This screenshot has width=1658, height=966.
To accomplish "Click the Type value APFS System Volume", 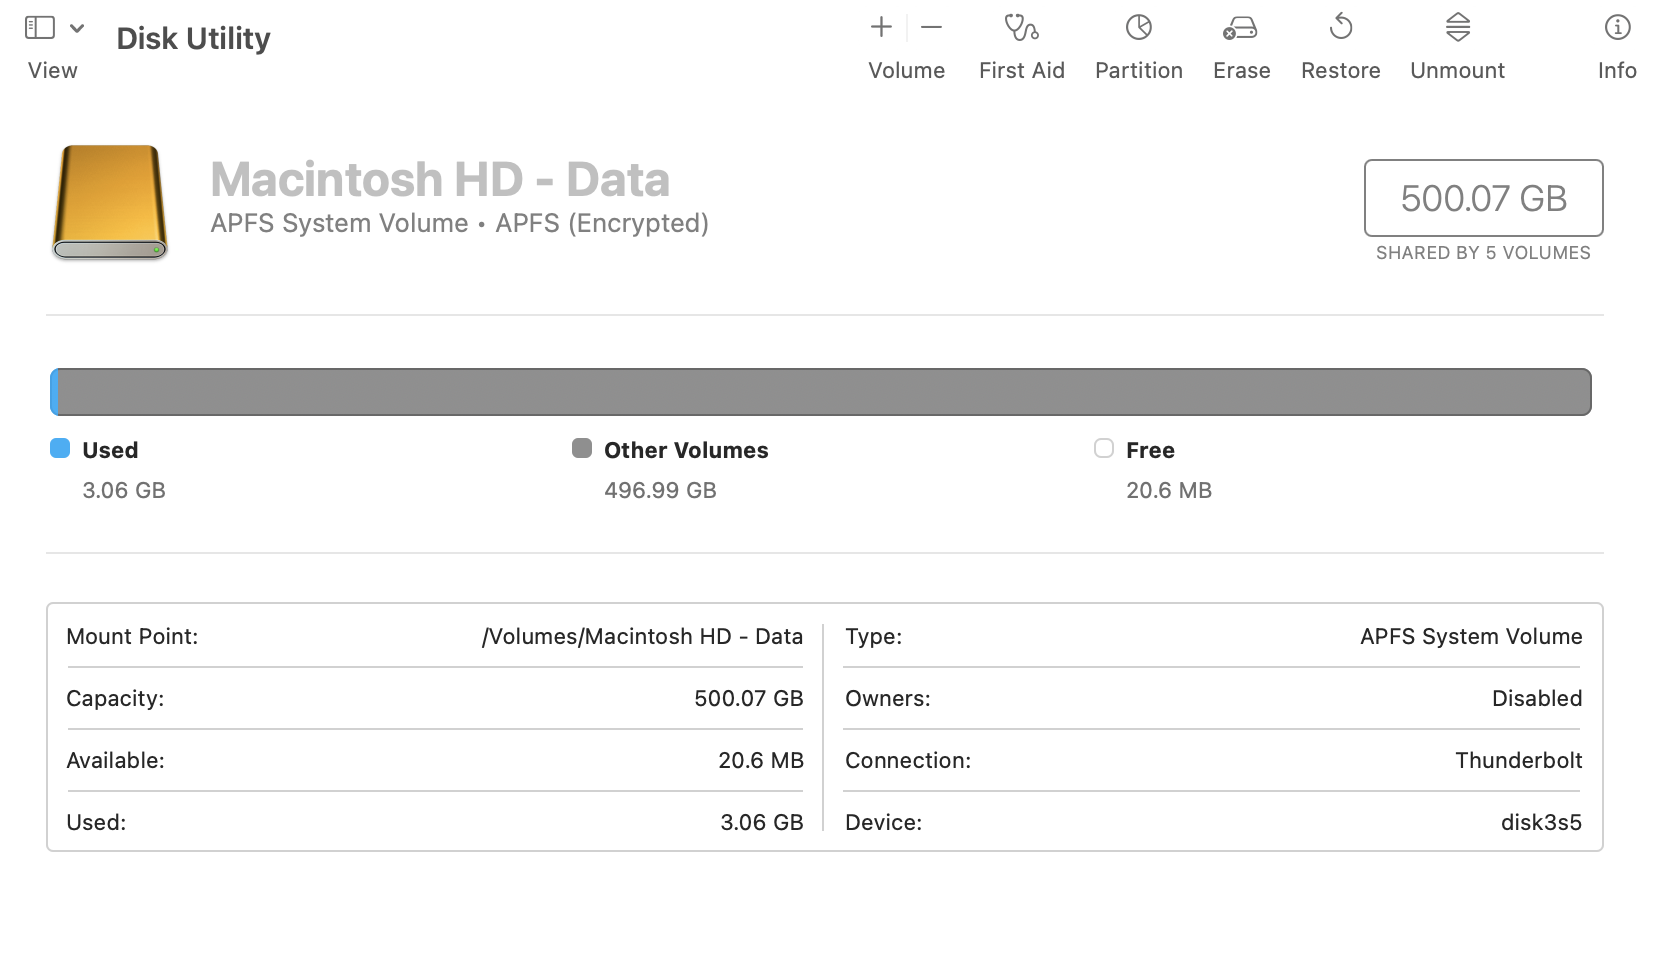I will 1471,637.
